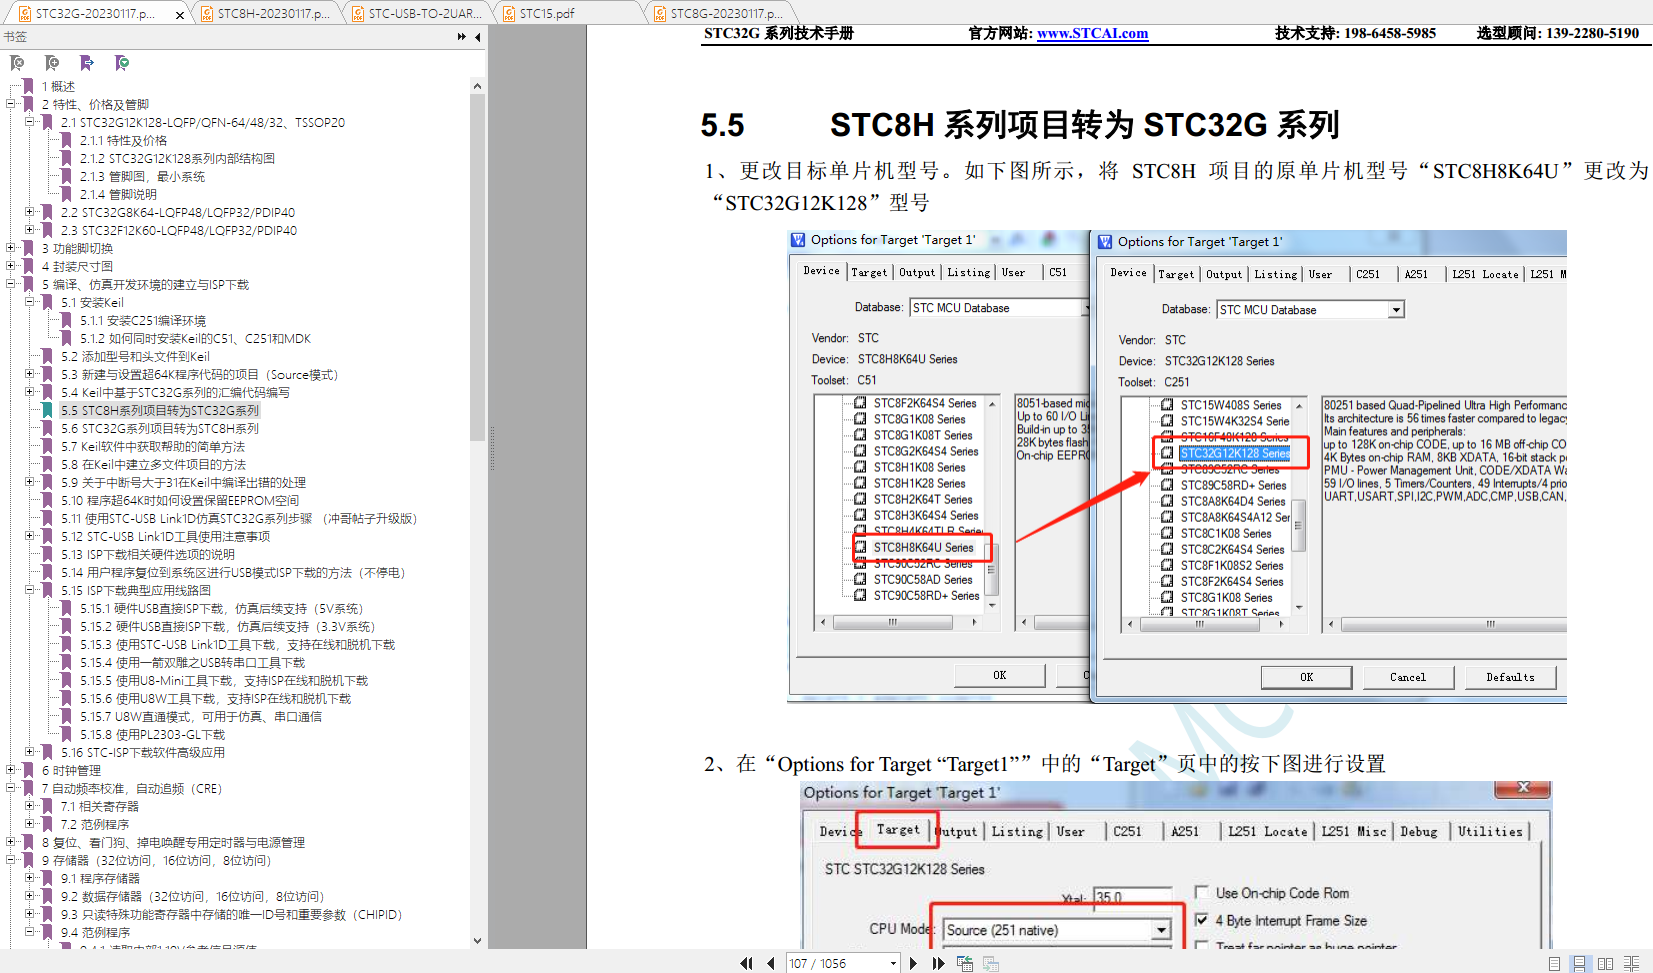Open bookmark '5.15.7 U8W直通模式'
Screen dimensions: 1653x973
click(201, 716)
